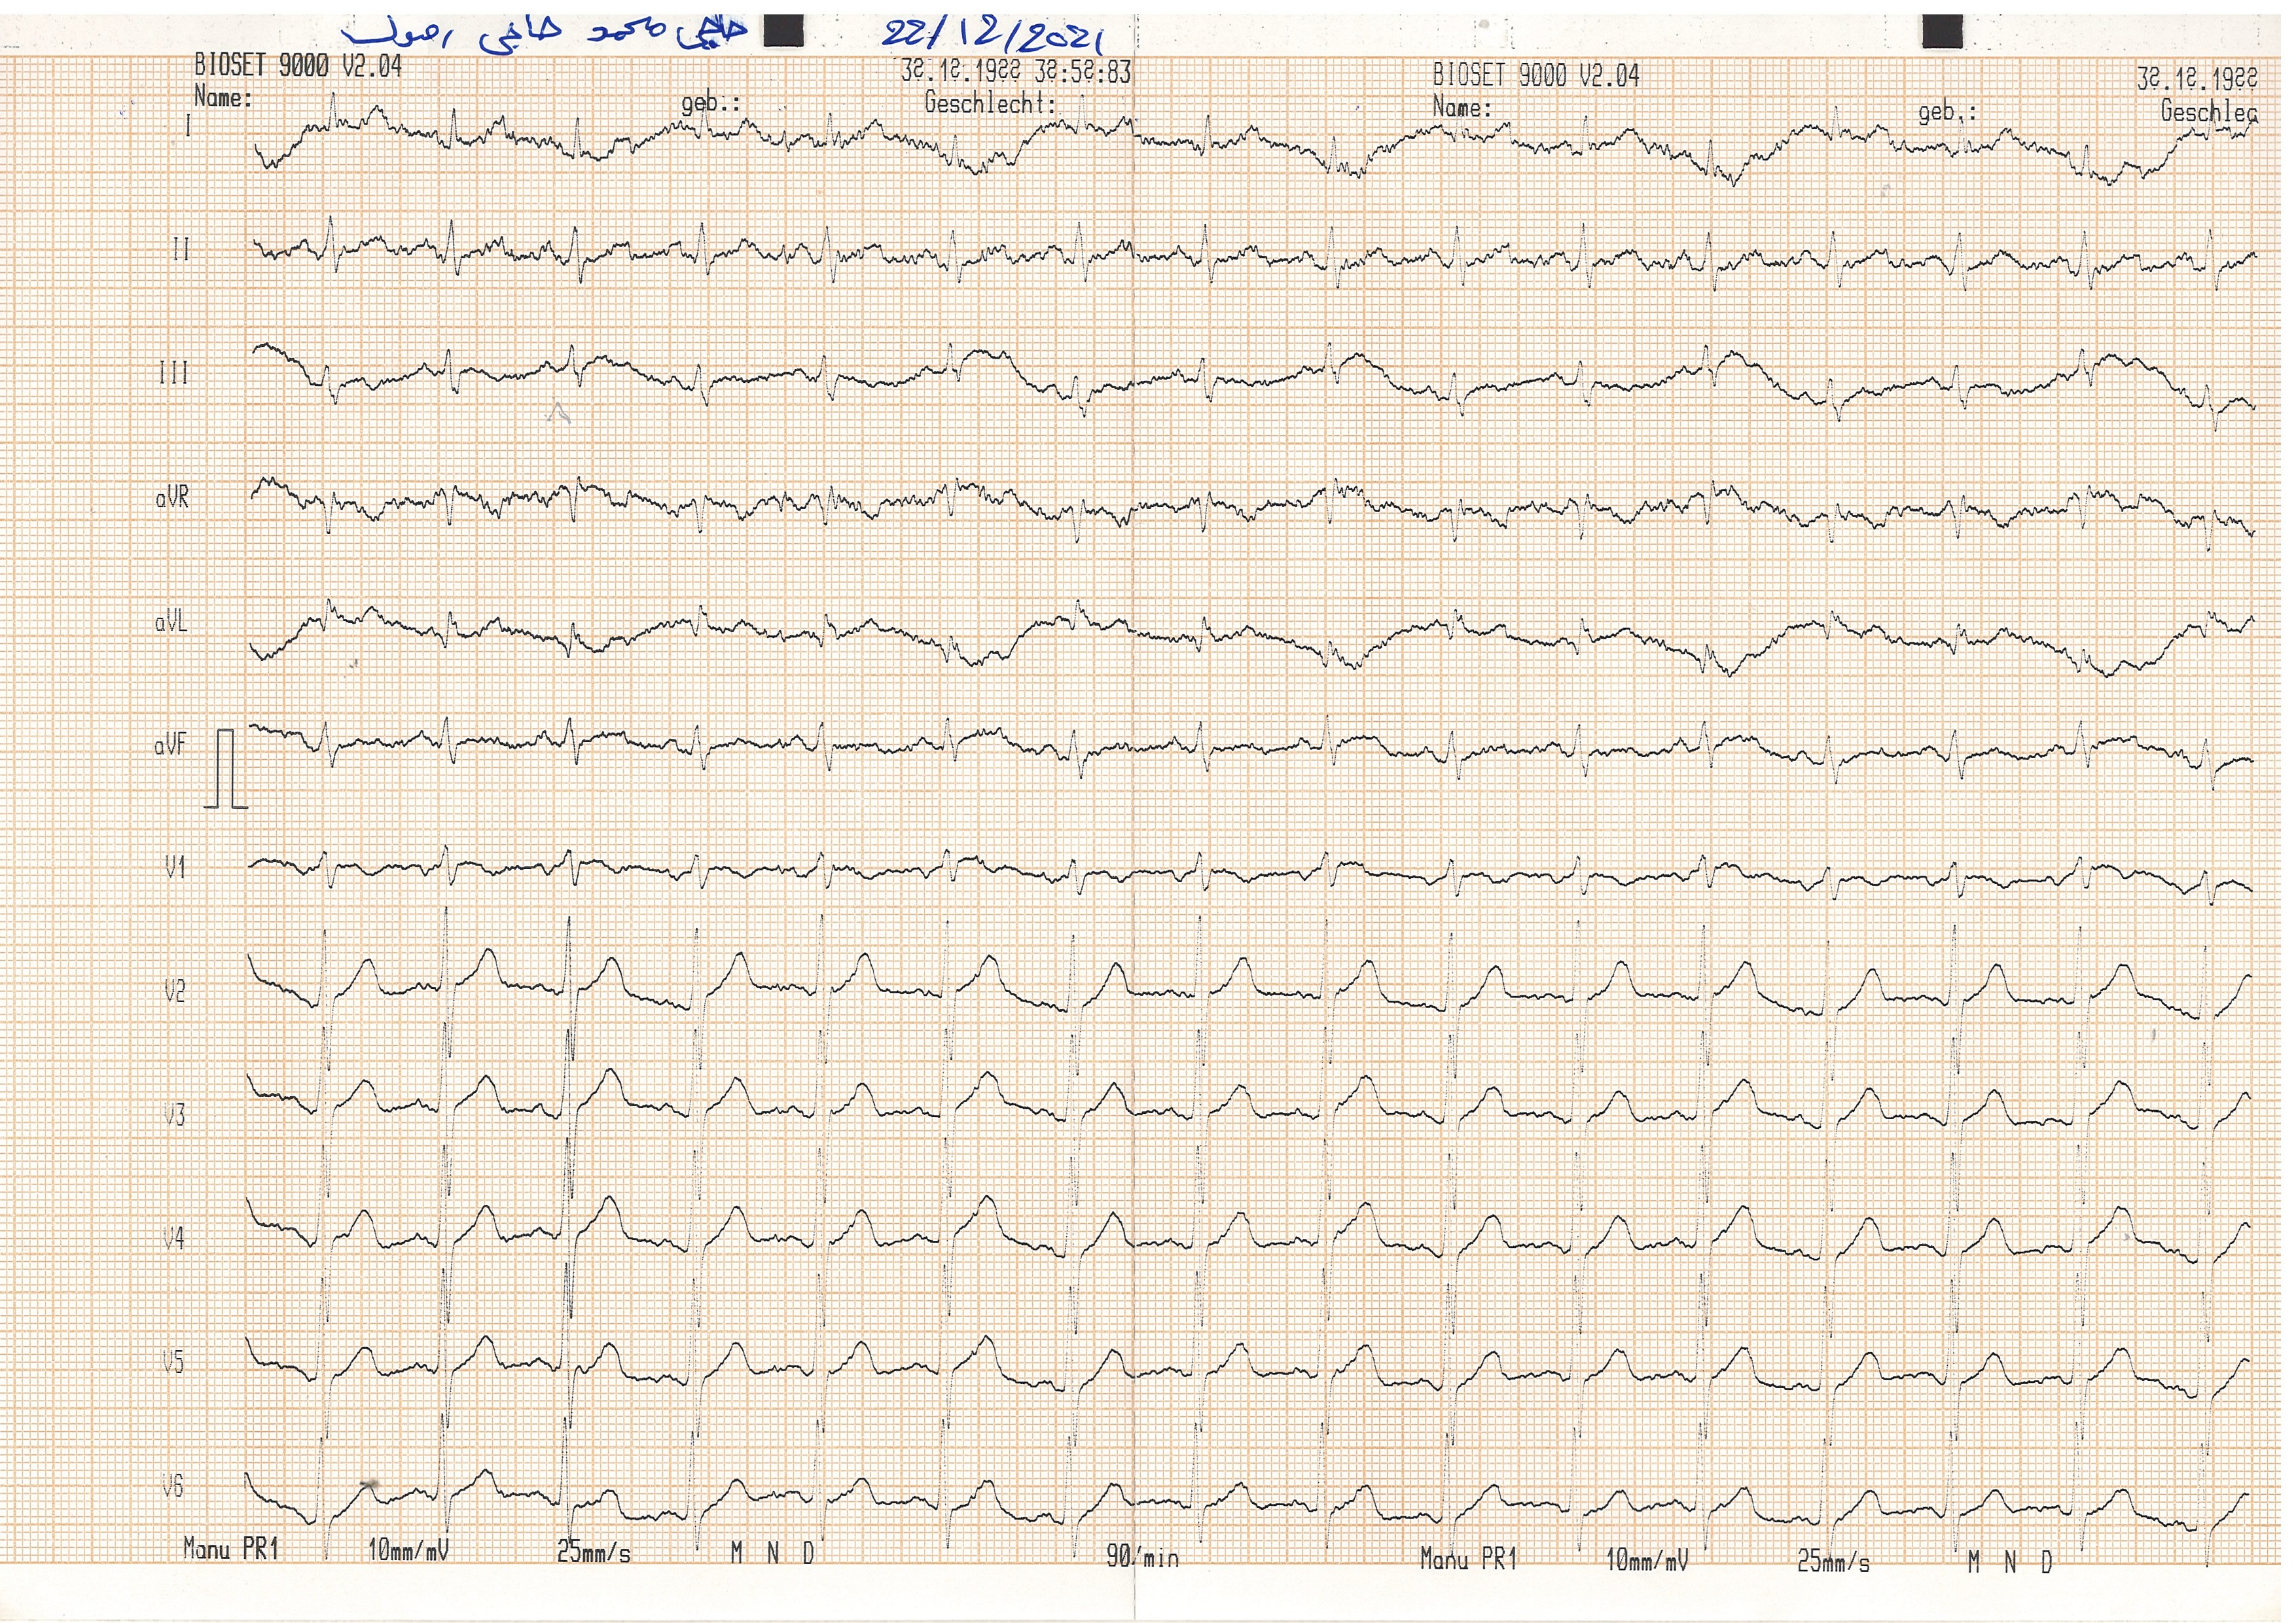Click the left 25mm/s speed text
The width and height of the screenshot is (2296, 1623).
click(594, 1552)
